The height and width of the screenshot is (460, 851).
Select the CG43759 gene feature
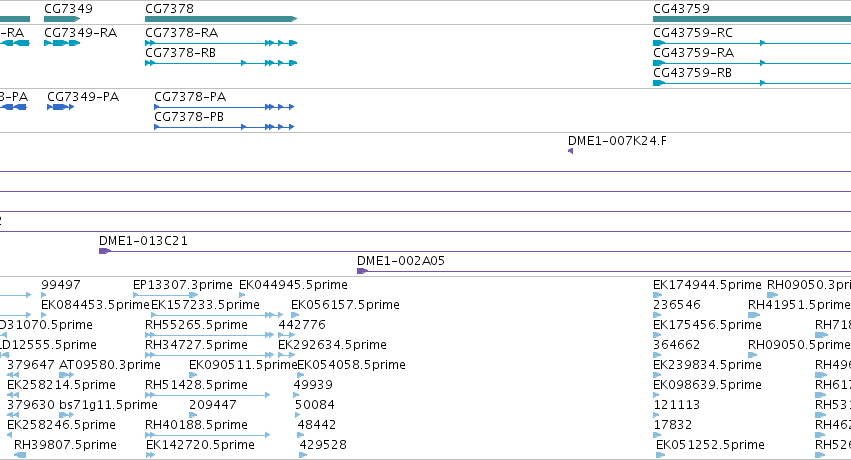752,19
